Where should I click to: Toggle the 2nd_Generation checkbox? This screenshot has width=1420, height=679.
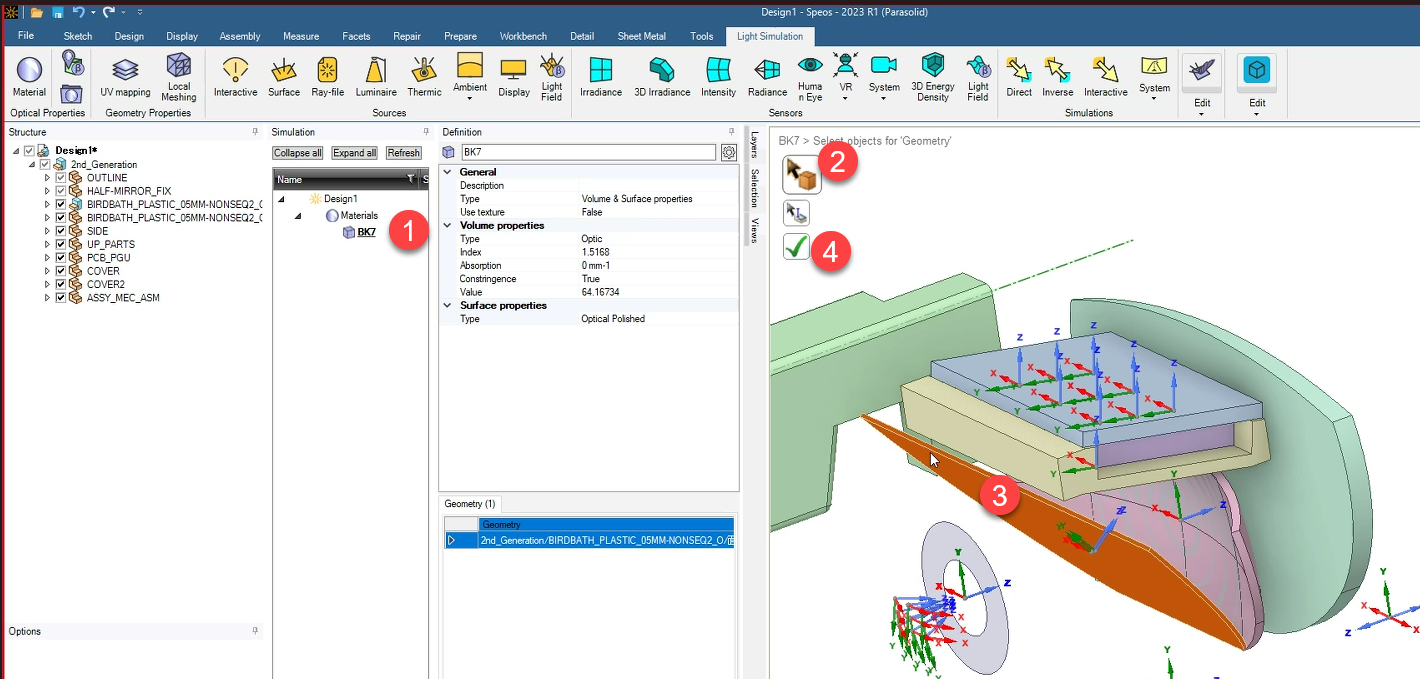tap(45, 164)
